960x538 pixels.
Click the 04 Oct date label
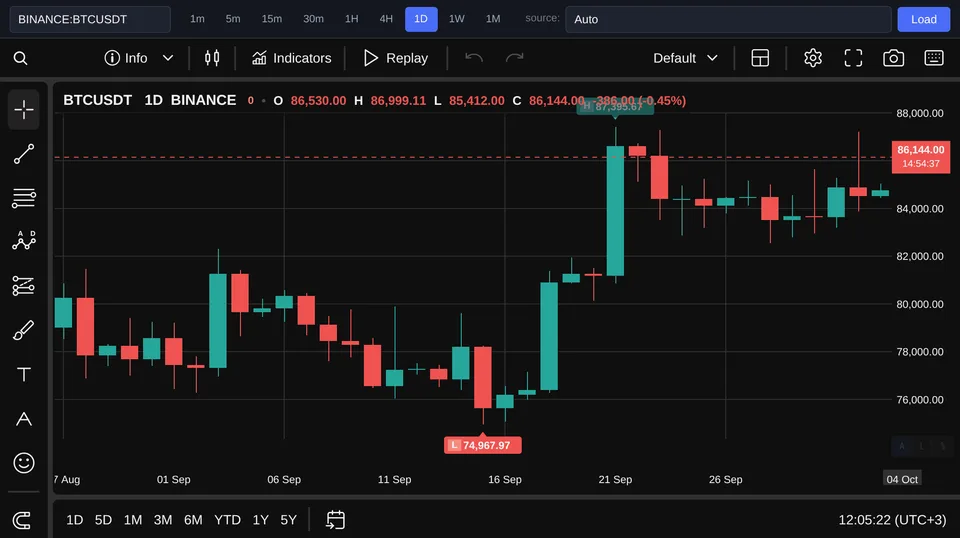[x=902, y=479]
